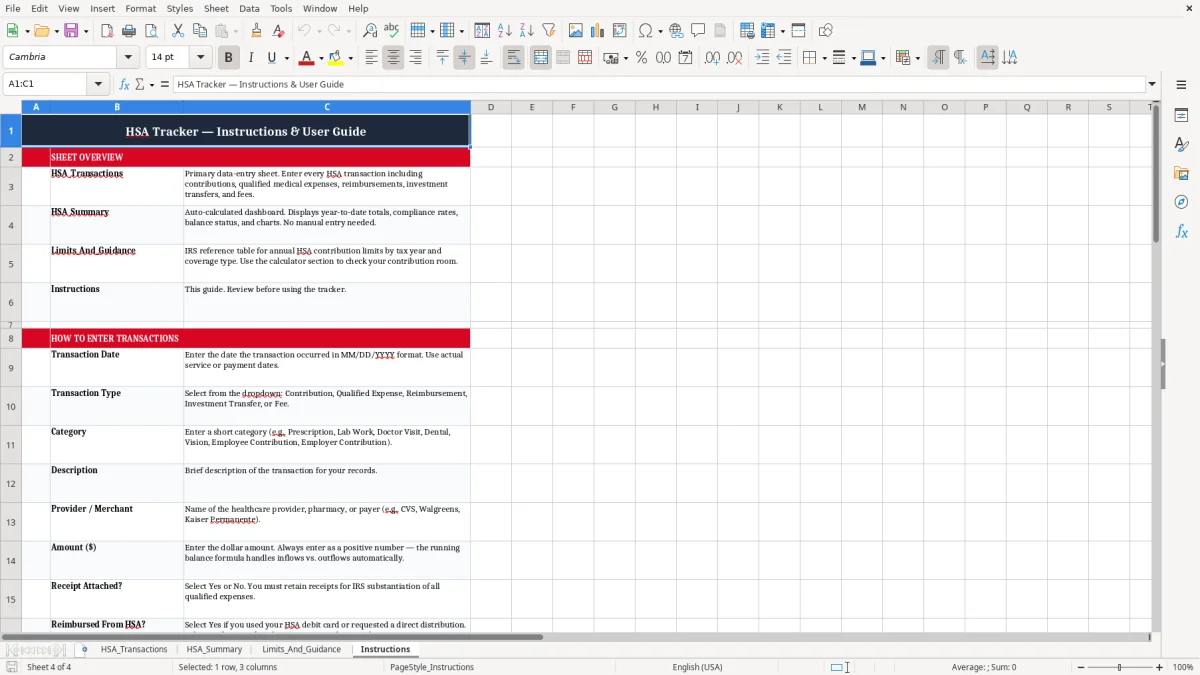Image resolution: width=1200 pixels, height=675 pixels.
Task: Insert a comment bubble
Action: 698,31
